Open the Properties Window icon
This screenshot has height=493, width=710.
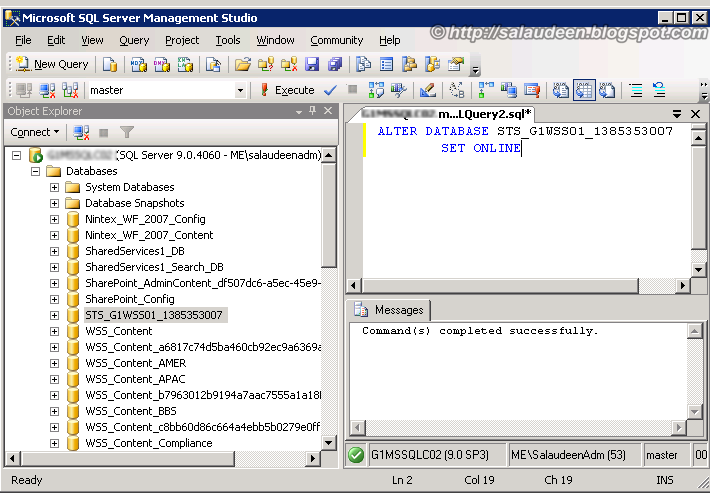tap(456, 65)
